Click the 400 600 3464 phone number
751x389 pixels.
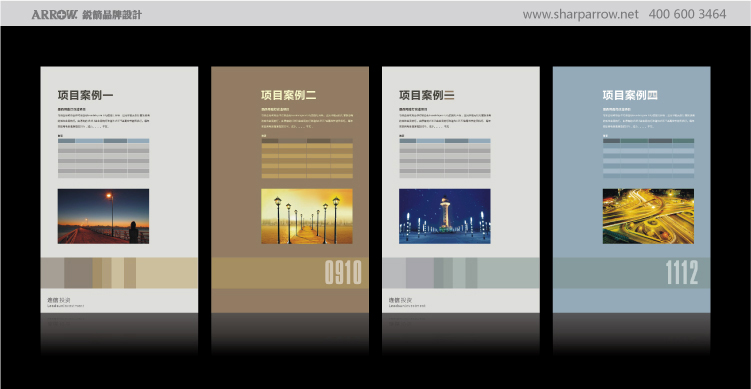tap(687, 14)
